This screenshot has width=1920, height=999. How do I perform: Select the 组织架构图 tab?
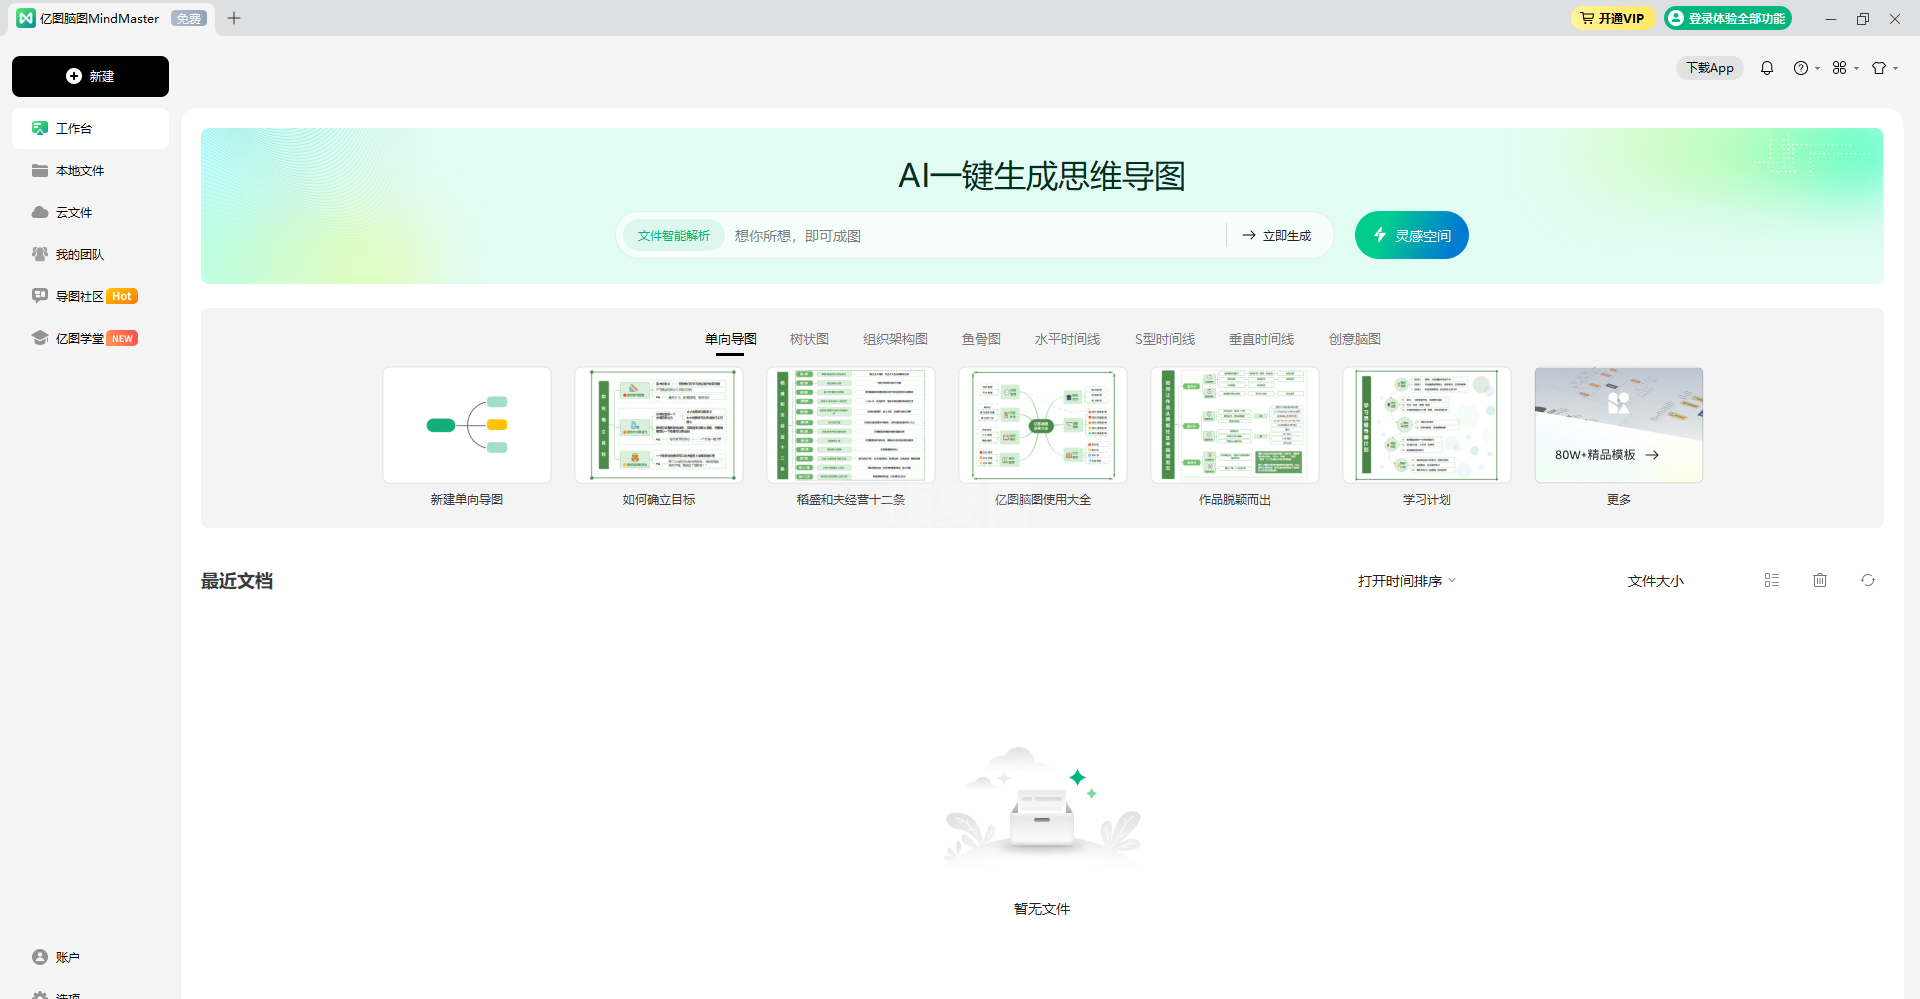(x=895, y=340)
